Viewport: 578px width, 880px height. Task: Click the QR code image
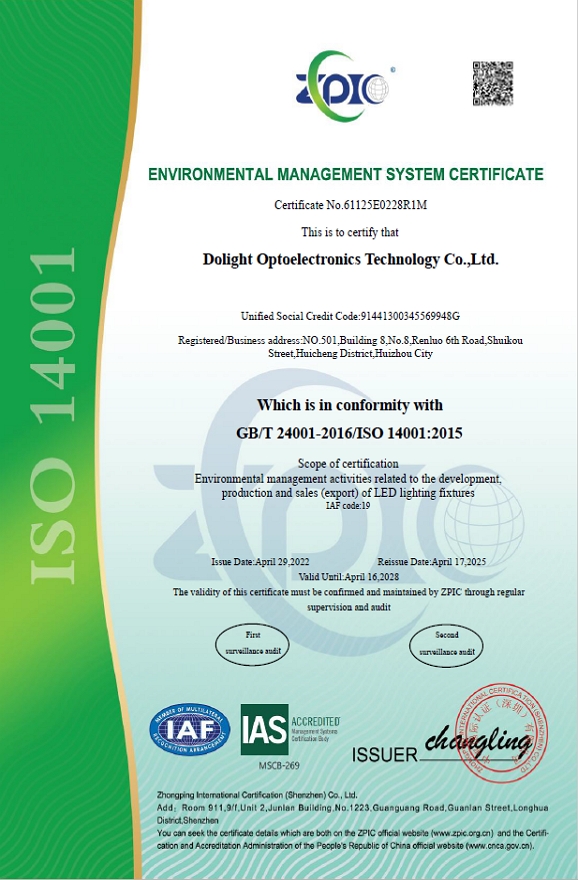[x=493, y=84]
